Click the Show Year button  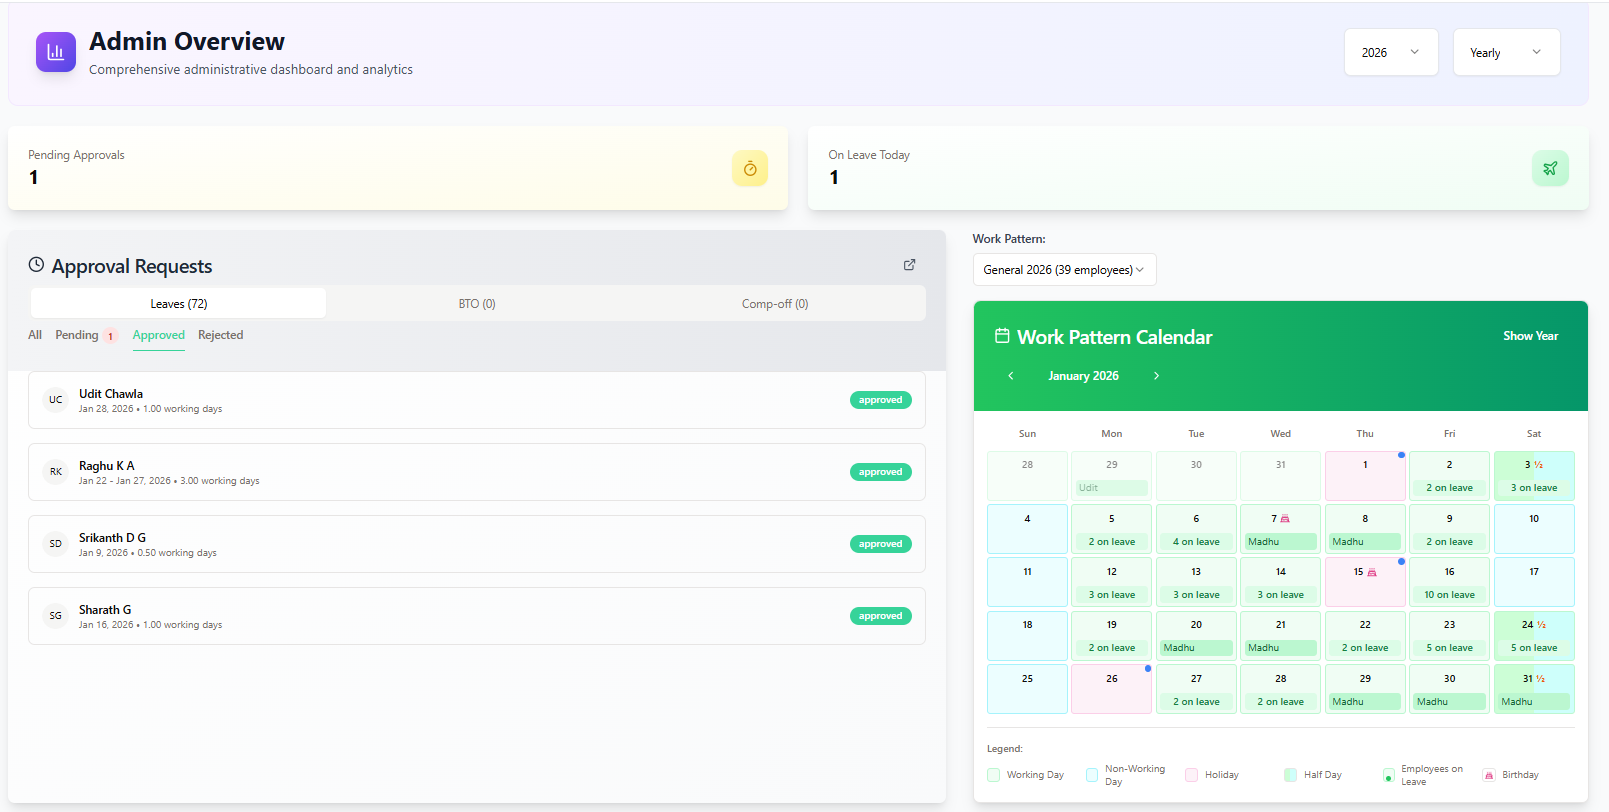tap(1530, 336)
